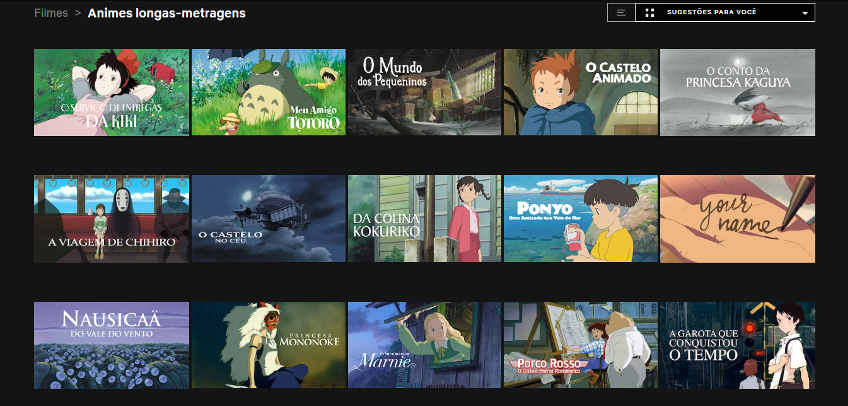The height and width of the screenshot is (406, 848).
Task: Switch to list view icon
Action: pyautogui.click(x=621, y=13)
